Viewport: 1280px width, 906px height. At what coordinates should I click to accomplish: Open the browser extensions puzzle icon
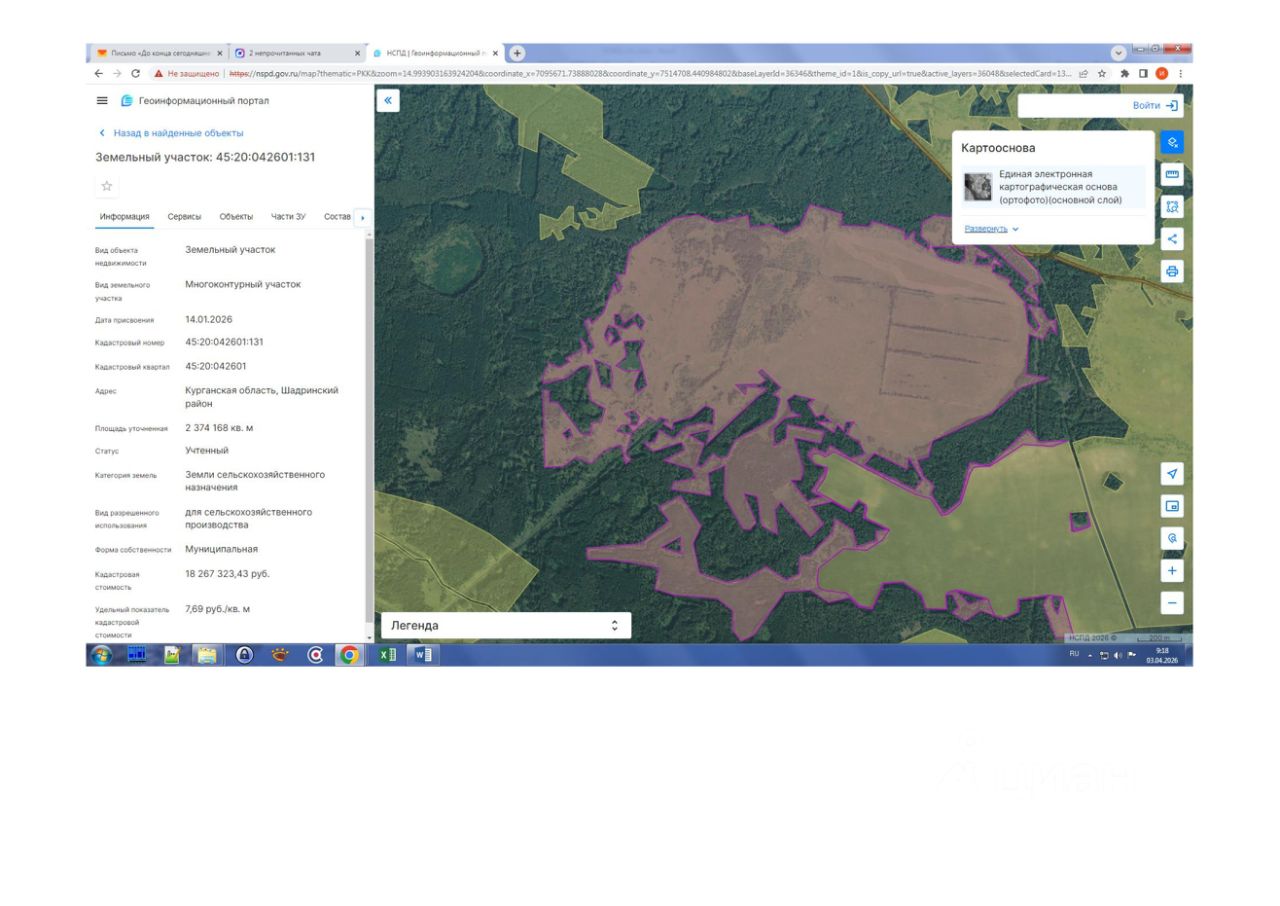1125,74
